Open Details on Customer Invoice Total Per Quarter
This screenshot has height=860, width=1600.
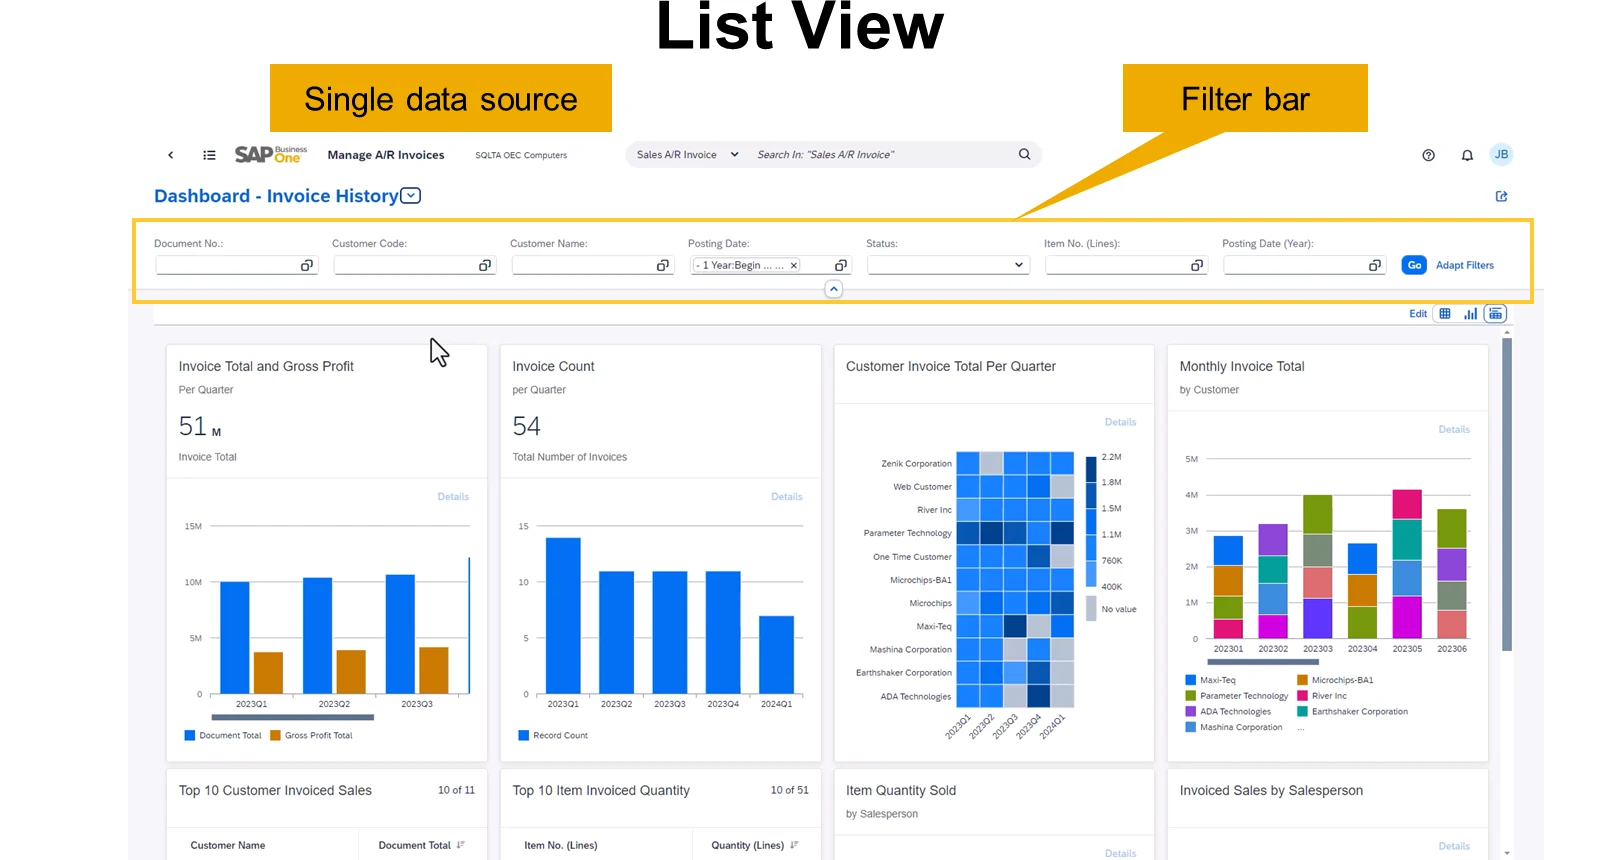pyautogui.click(x=1120, y=422)
